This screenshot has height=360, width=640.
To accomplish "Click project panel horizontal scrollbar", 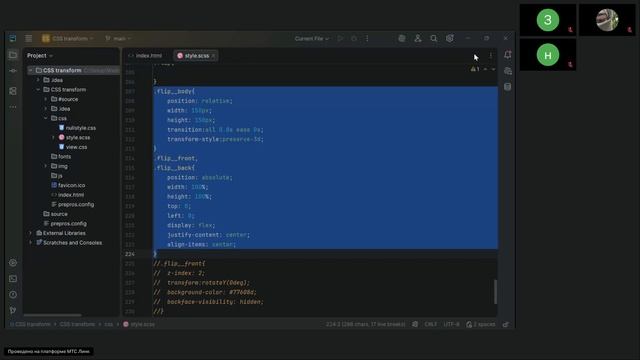I will pyautogui.click(x=52, y=315).
